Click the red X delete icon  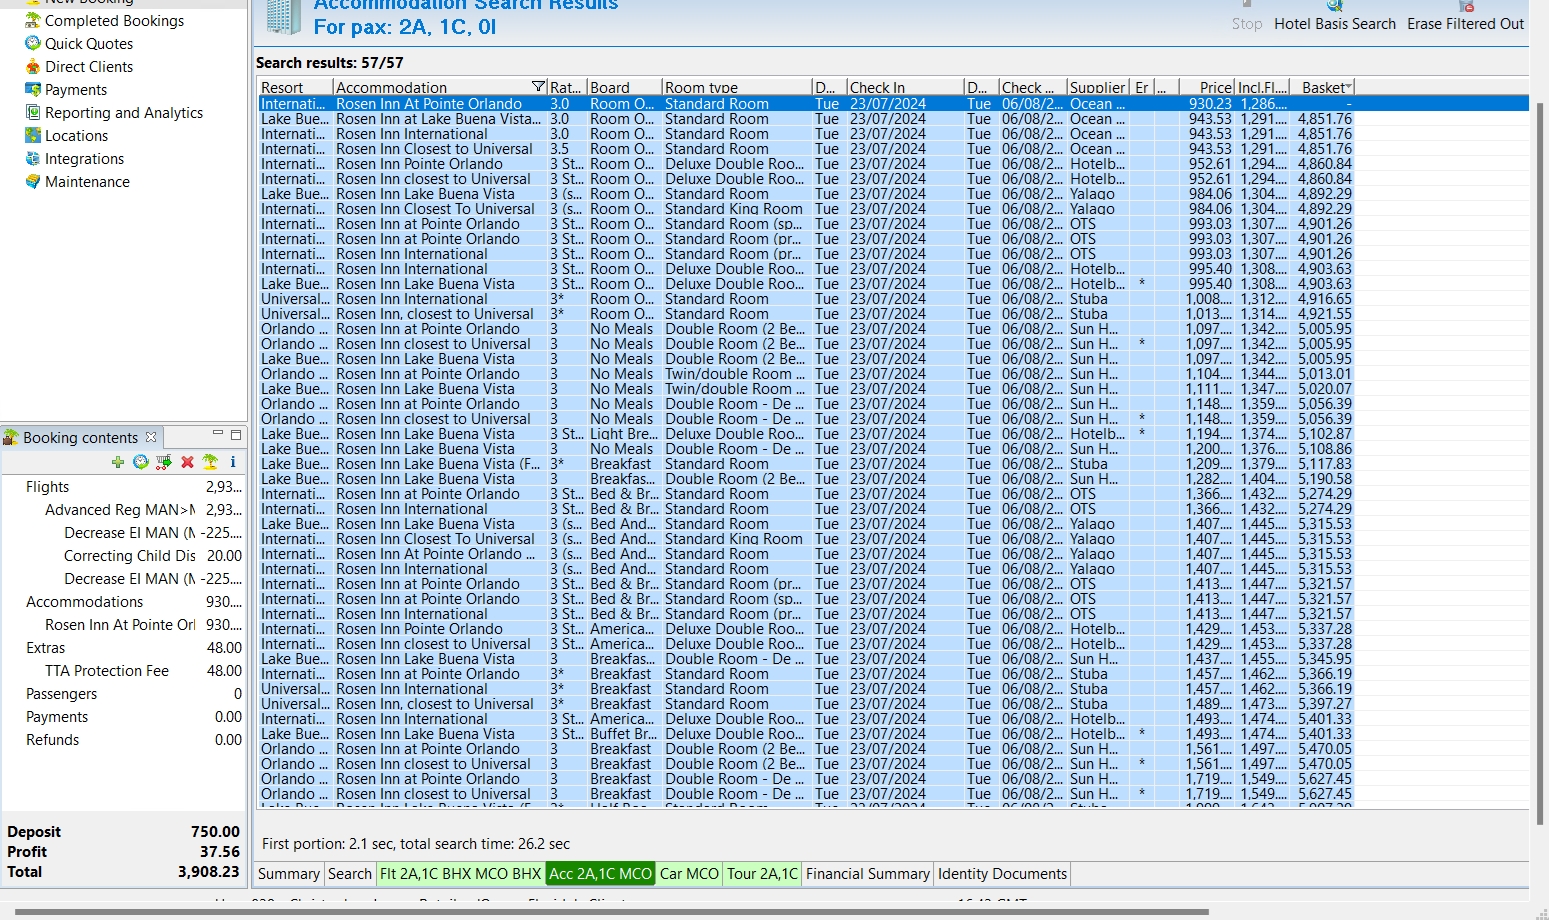(187, 462)
